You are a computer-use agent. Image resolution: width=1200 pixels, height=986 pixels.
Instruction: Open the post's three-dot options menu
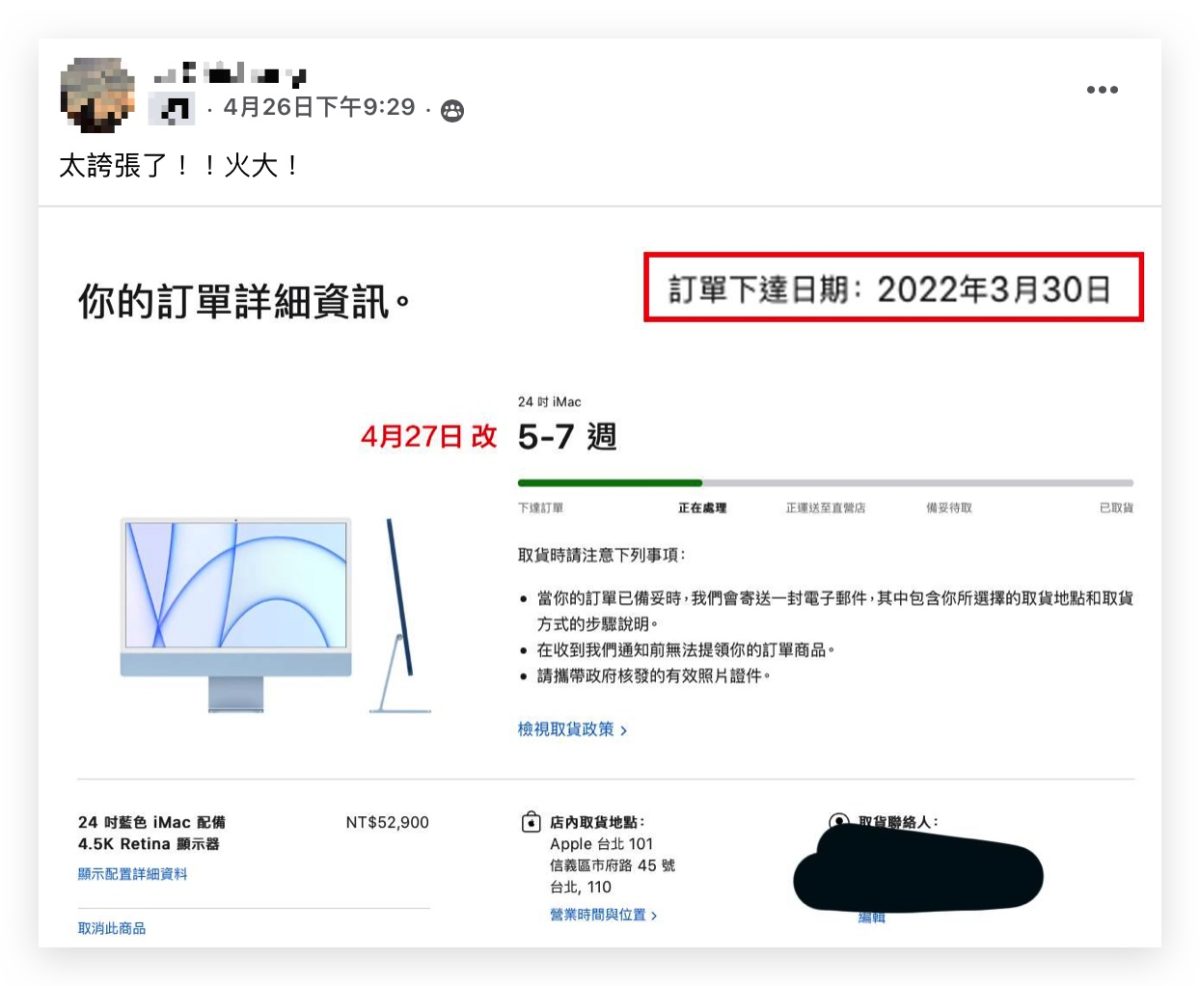point(1102,90)
